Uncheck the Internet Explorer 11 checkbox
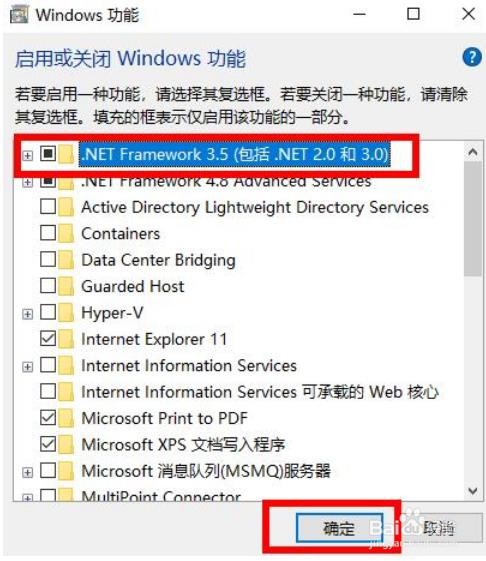The height and width of the screenshot is (561, 486). [48, 338]
